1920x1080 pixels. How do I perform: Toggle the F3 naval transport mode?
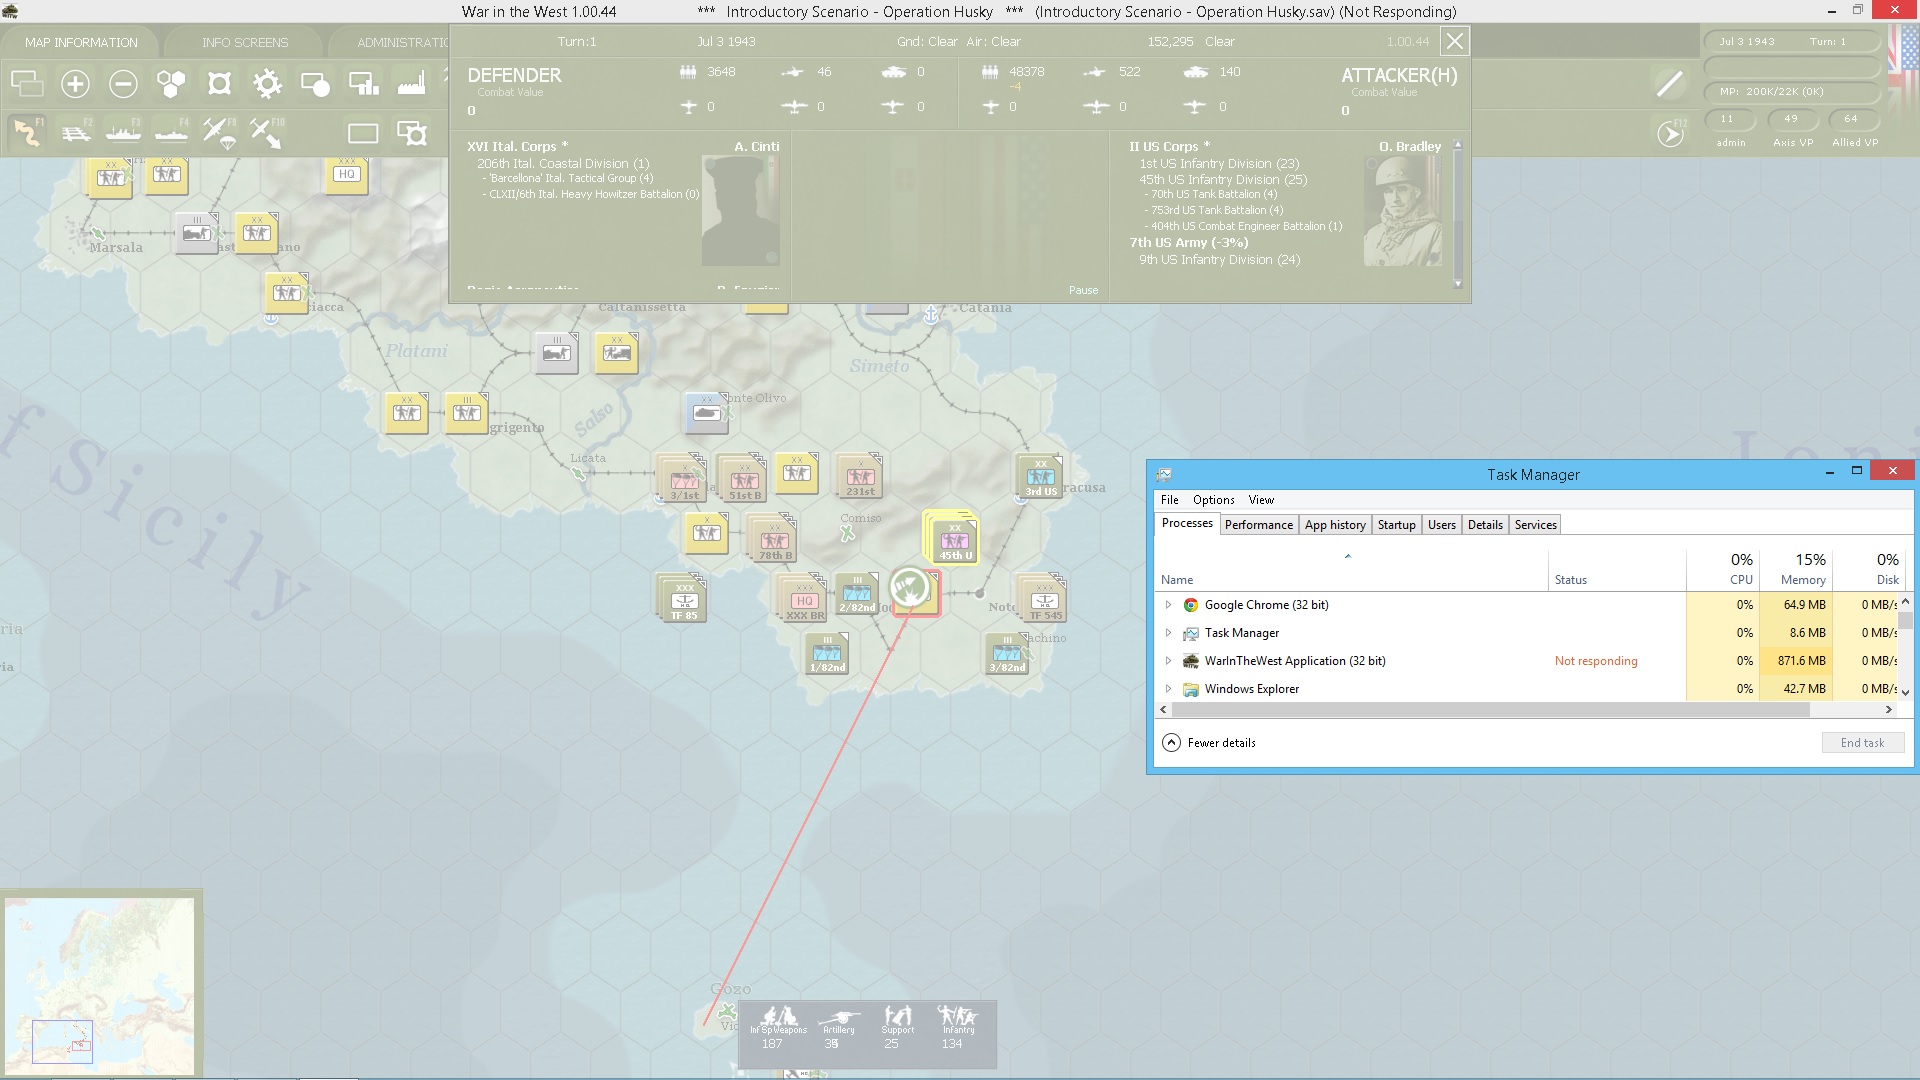coord(123,132)
